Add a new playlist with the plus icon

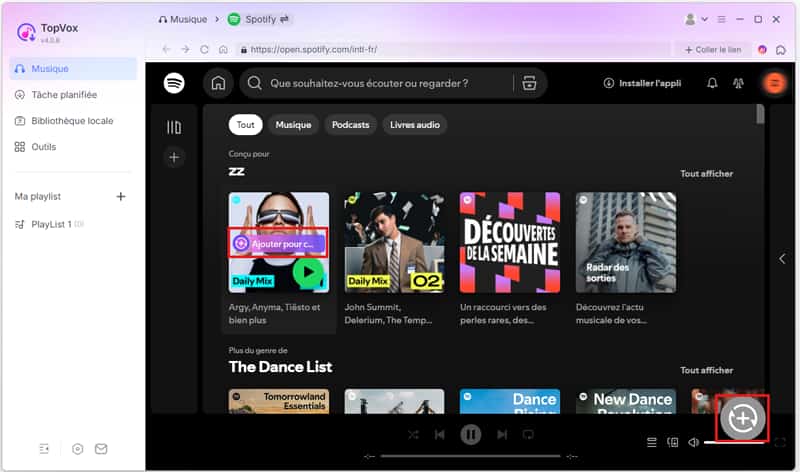point(121,196)
